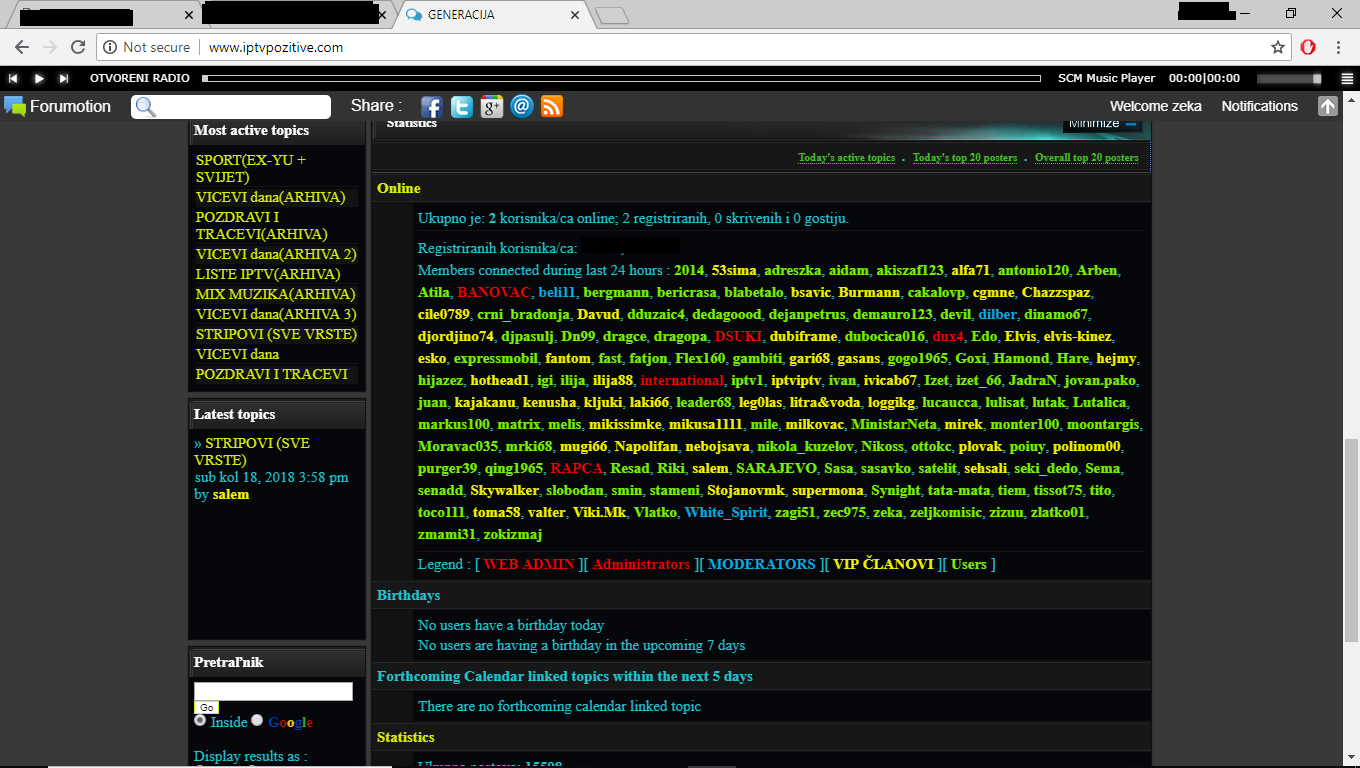Screen dimensions: 1360x768
Task: Click the address bar URL www.iptvpozitive.com
Action: (x=276, y=47)
